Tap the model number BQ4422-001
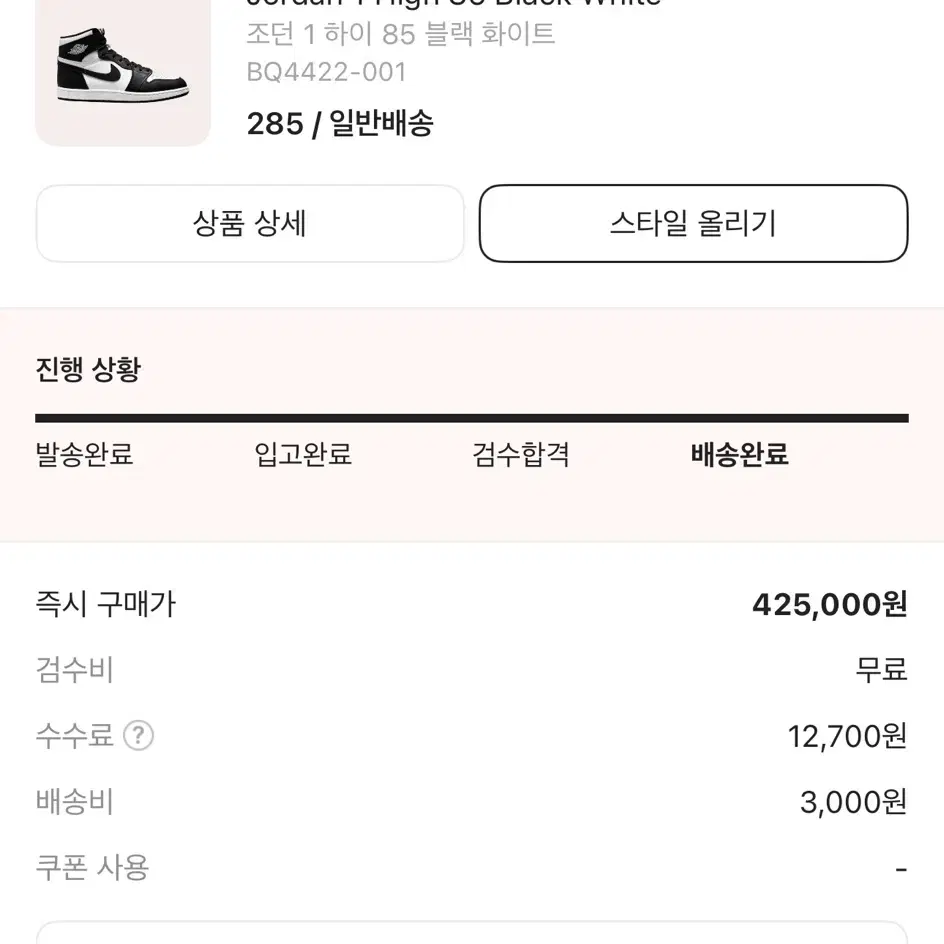Image resolution: width=944 pixels, height=944 pixels. (327, 73)
